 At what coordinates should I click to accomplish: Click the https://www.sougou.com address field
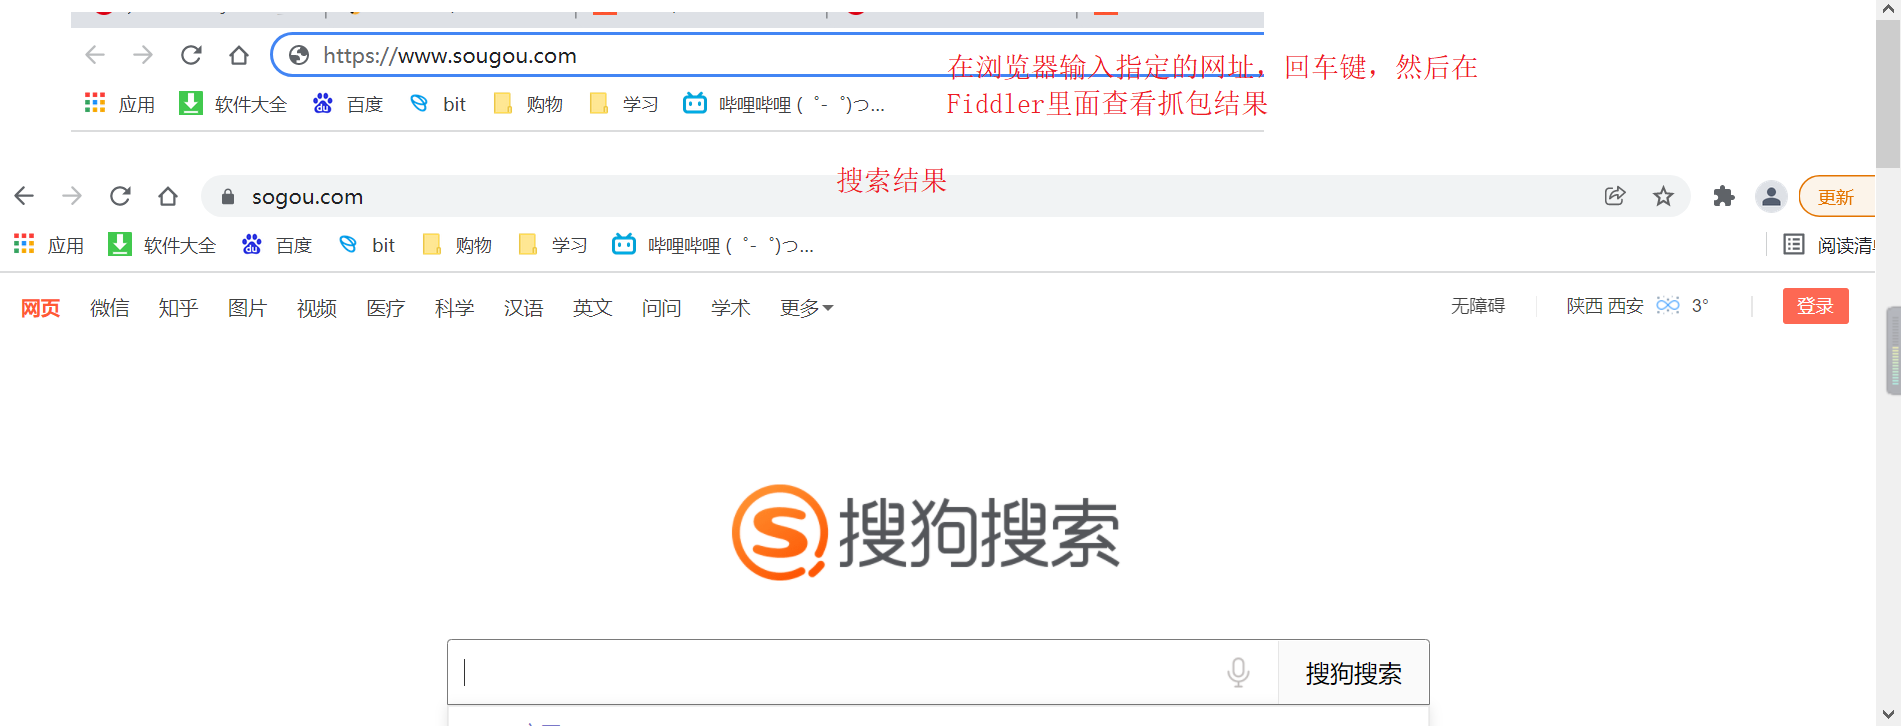pos(768,55)
